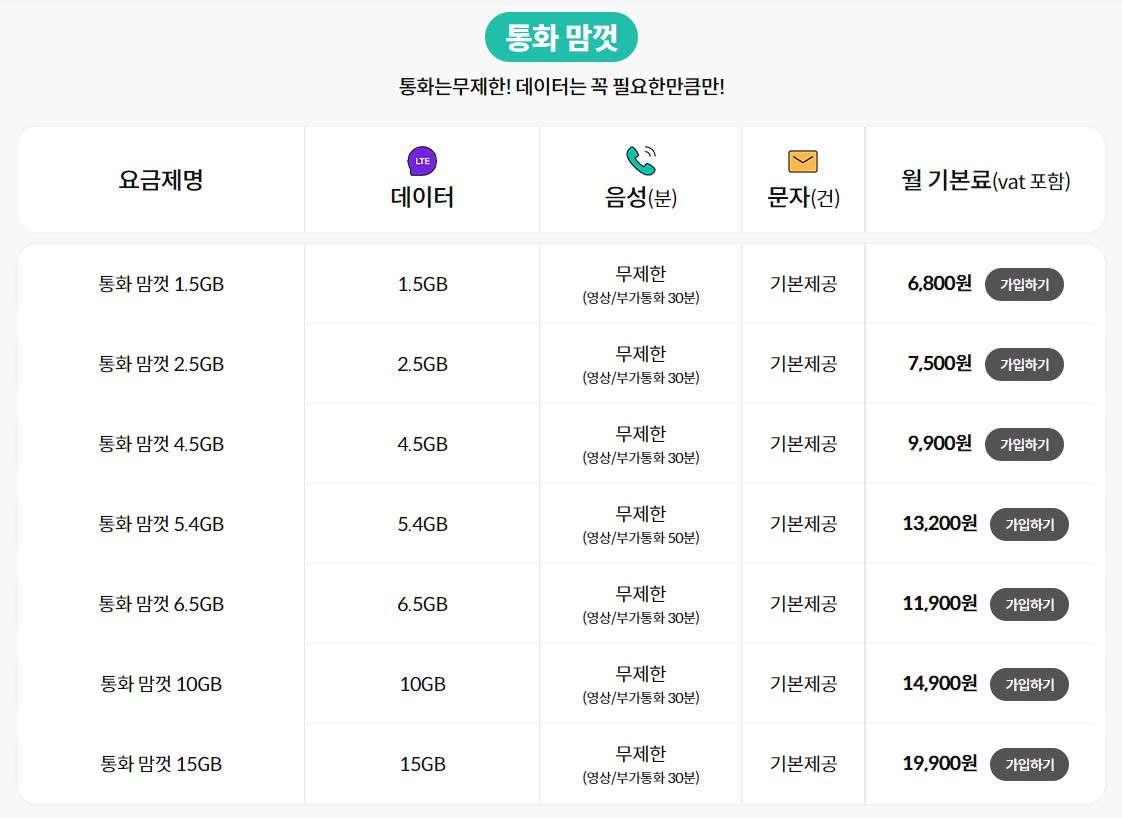Click the purple LTE data icon
This screenshot has height=818, width=1122.
(421, 158)
